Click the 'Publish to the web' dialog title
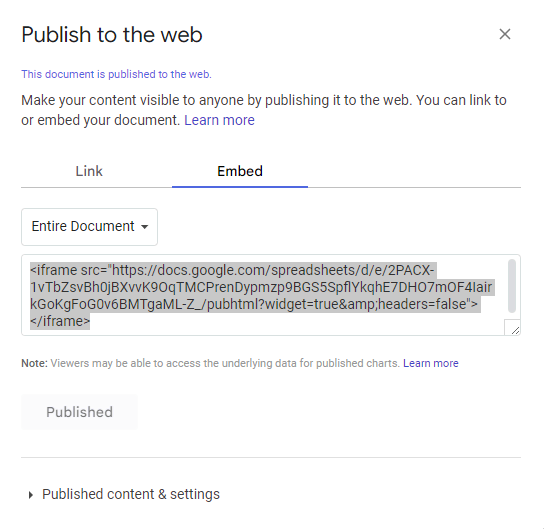This screenshot has height=529, width=544. pyautogui.click(x=112, y=35)
